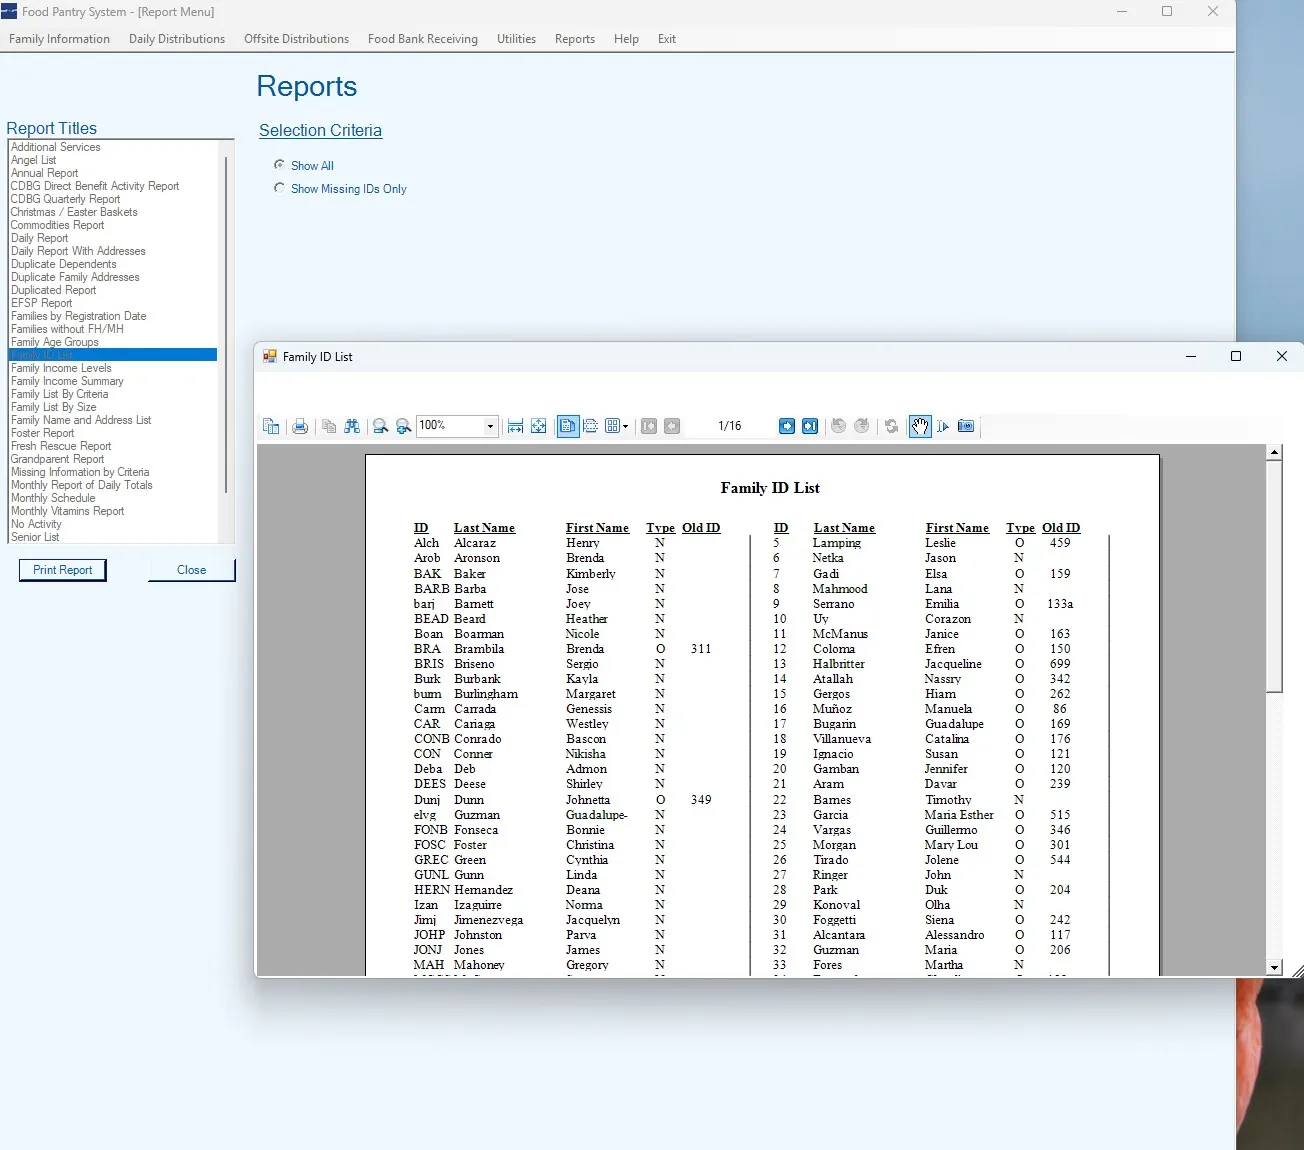Select Annual Report in list
Screen dimensions: 1304x1150
pos(112,173)
